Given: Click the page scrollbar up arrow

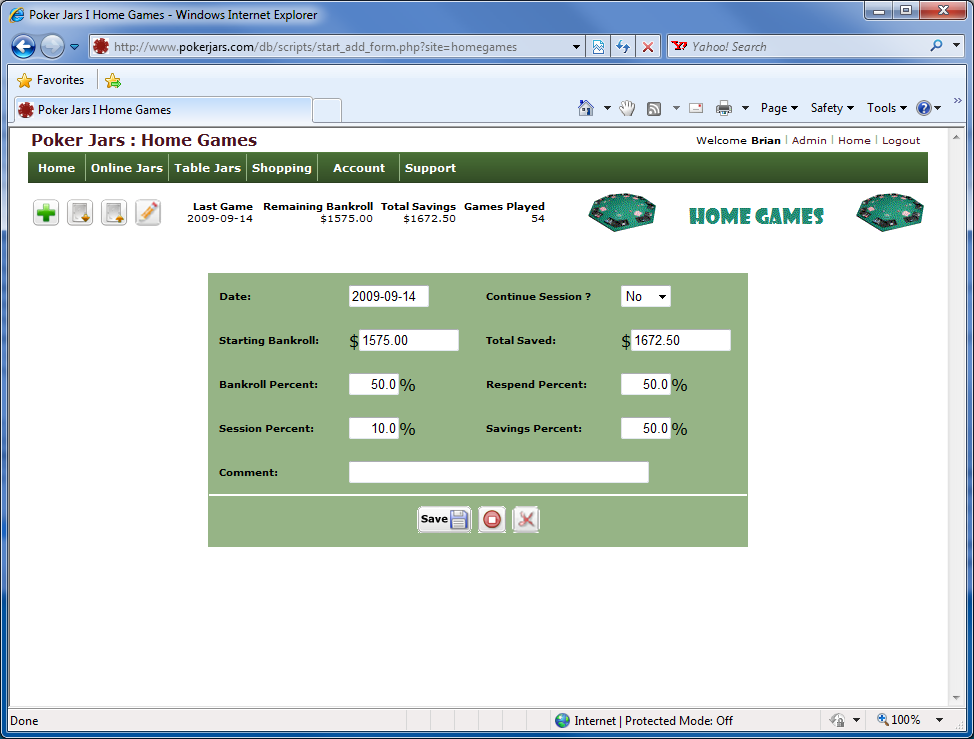Looking at the screenshot, I should tap(957, 137).
